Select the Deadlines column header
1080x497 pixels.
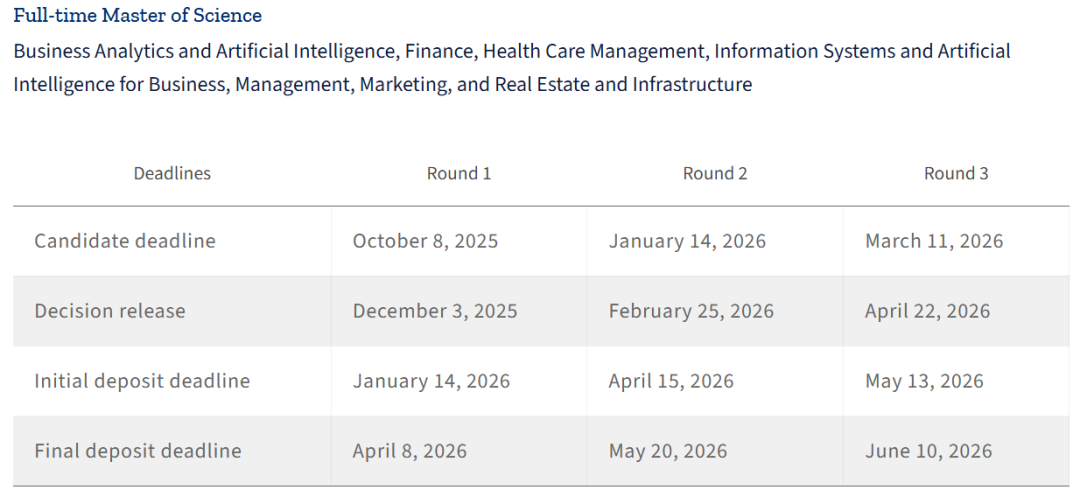pyautogui.click(x=172, y=173)
